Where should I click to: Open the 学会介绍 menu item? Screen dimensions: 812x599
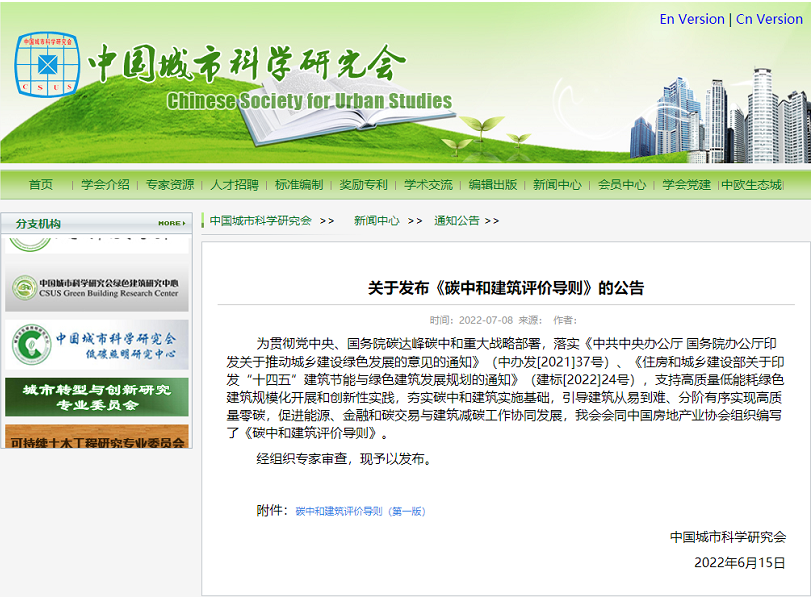click(105, 184)
